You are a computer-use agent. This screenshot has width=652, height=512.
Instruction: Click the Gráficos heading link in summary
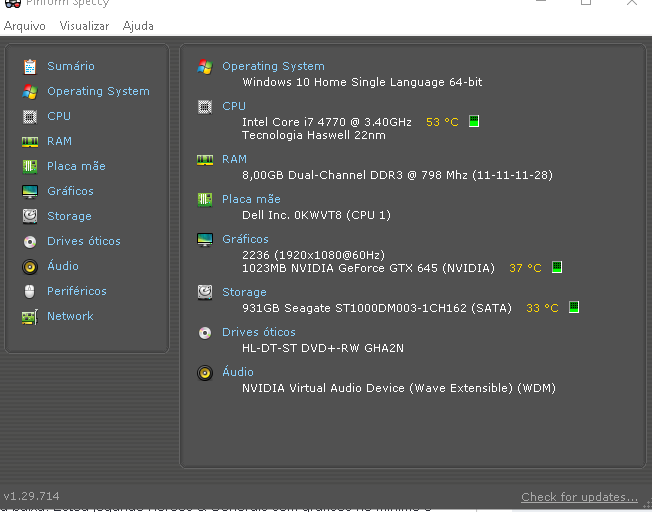click(245, 239)
